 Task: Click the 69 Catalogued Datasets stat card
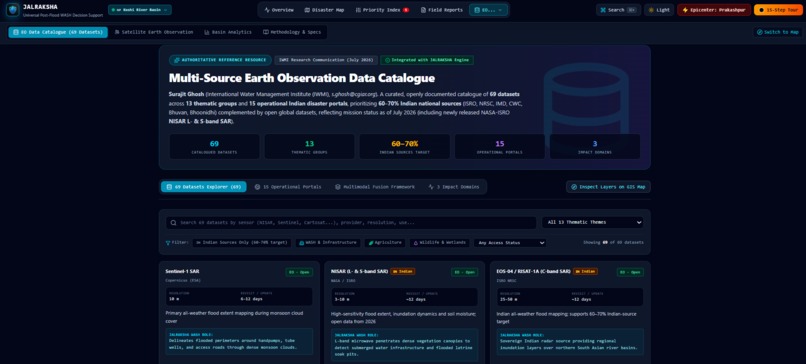click(x=214, y=147)
